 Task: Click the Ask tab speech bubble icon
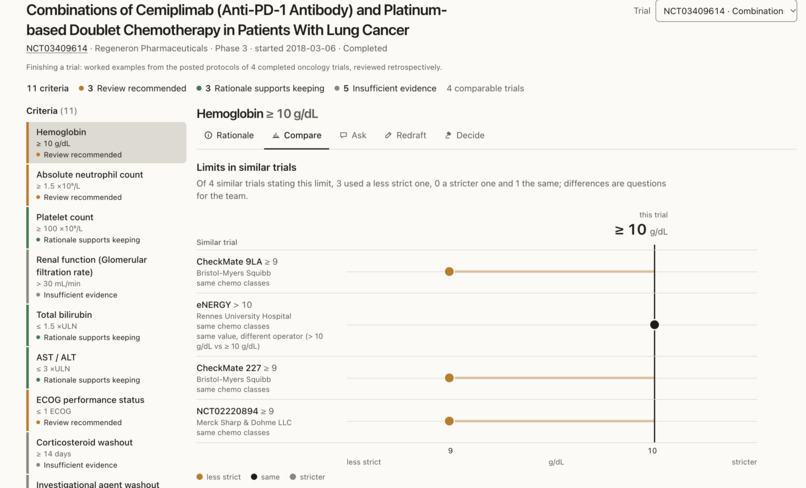pos(343,135)
